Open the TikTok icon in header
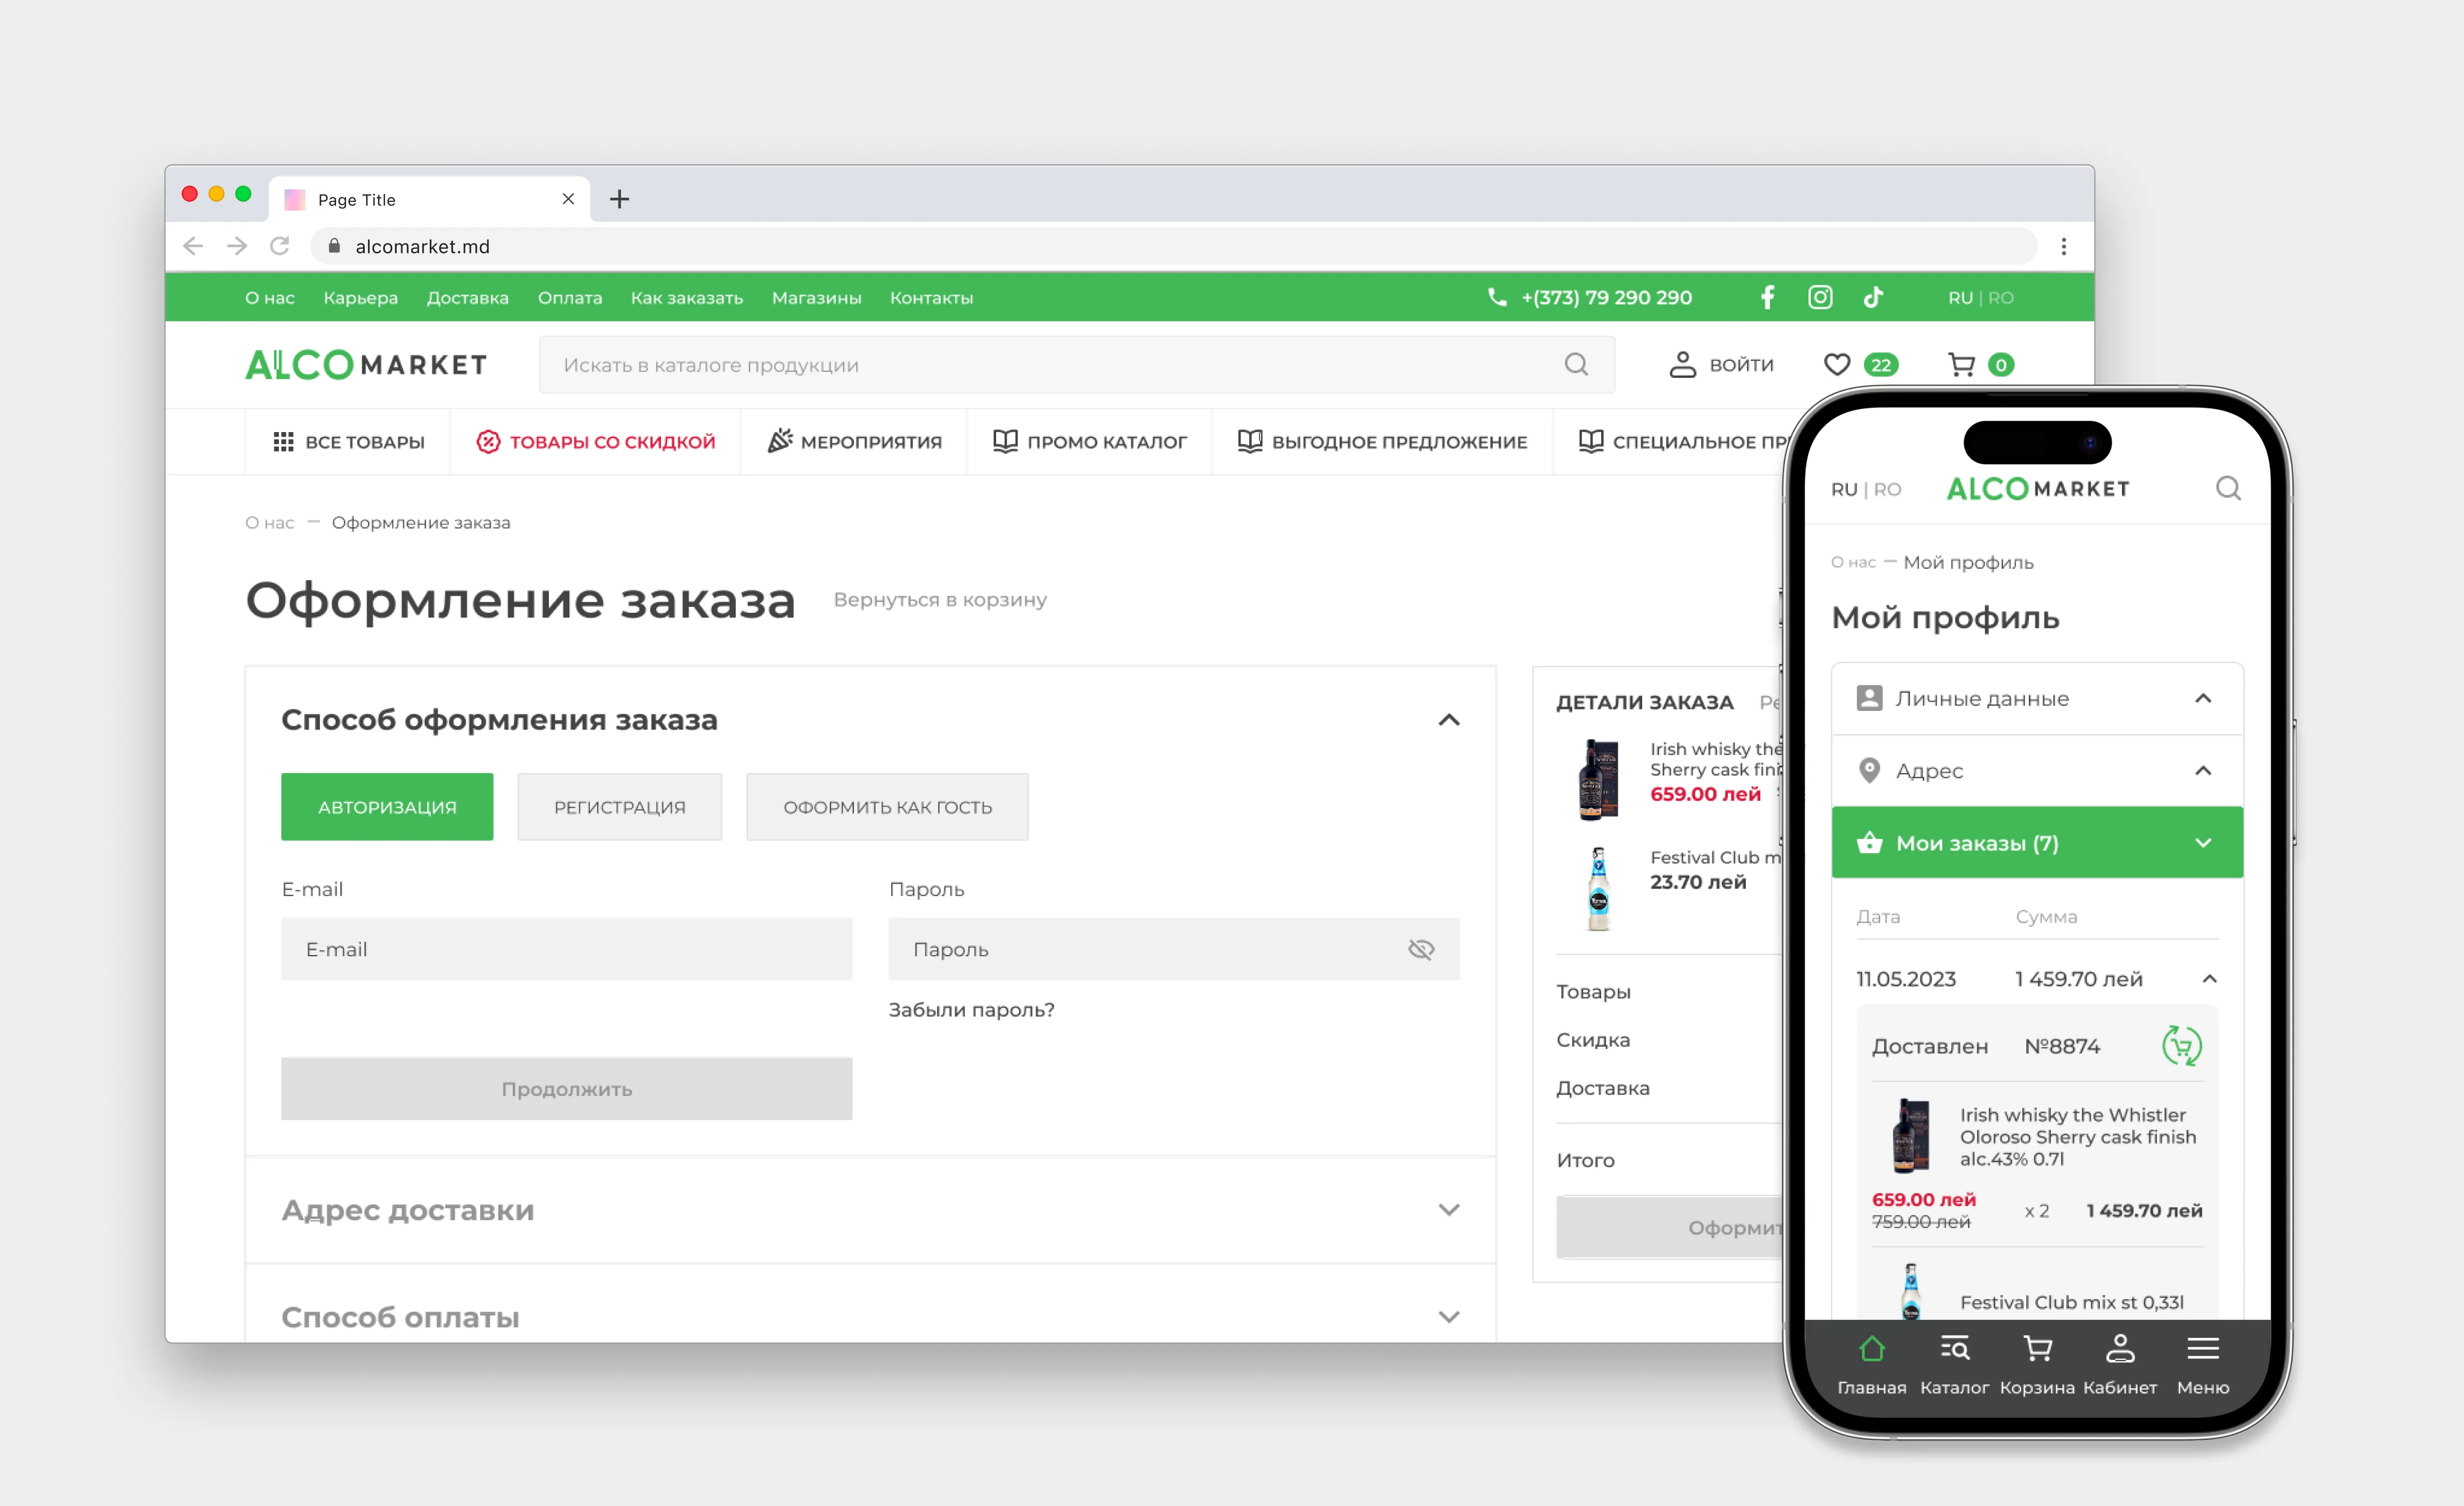 tap(1873, 297)
